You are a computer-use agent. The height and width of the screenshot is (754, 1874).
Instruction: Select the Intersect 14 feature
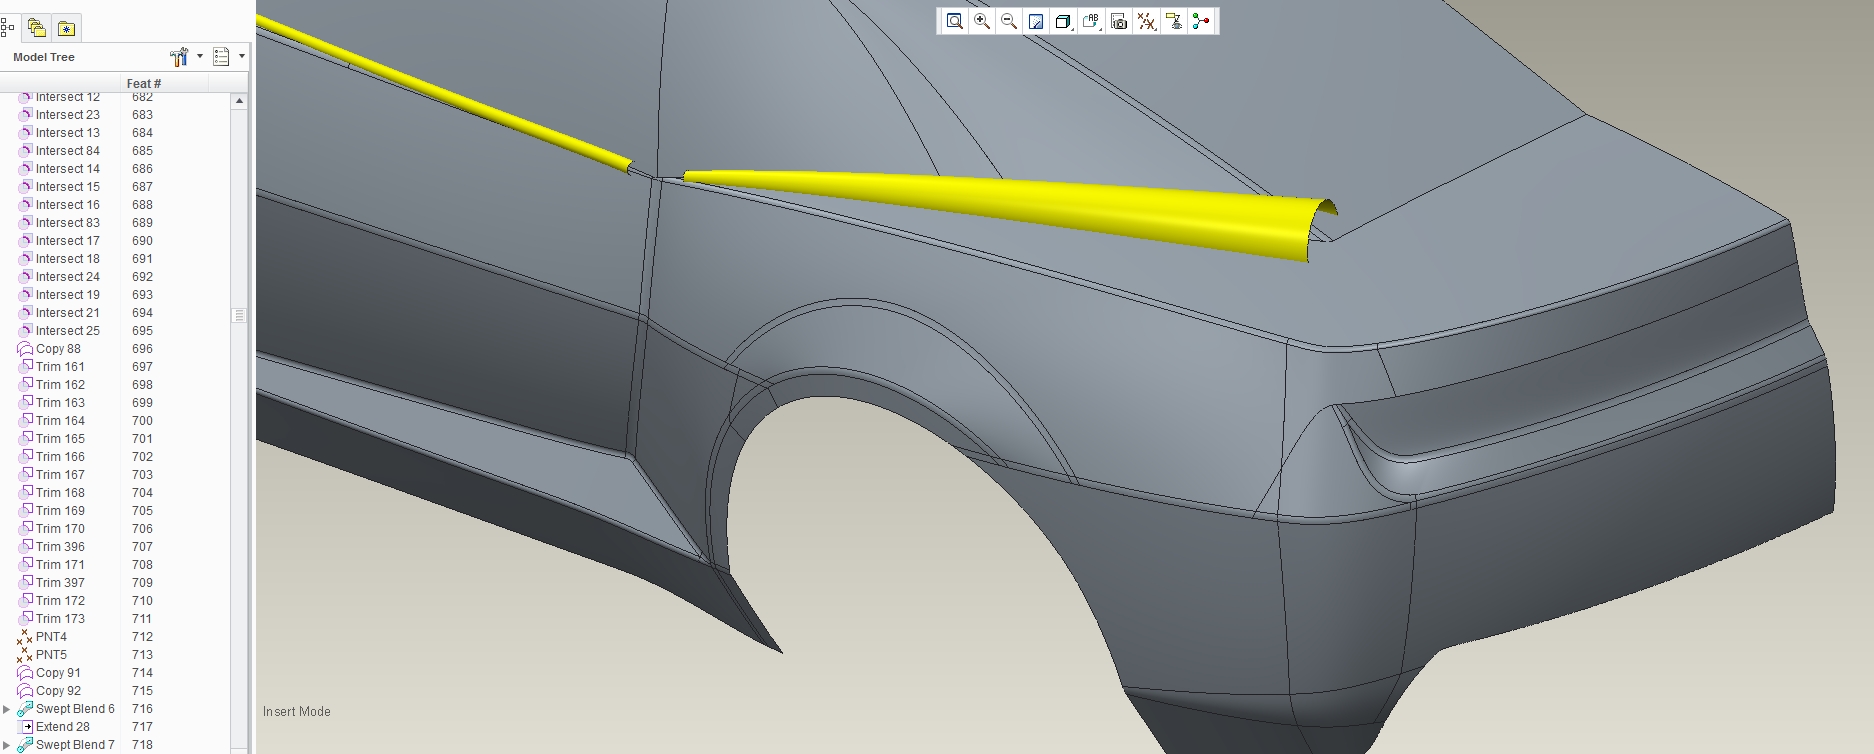[x=68, y=169]
